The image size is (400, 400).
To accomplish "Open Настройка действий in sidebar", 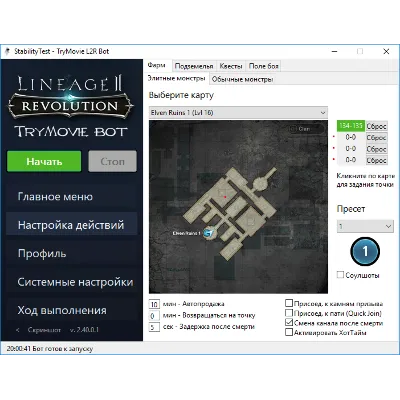I will [x=72, y=225].
